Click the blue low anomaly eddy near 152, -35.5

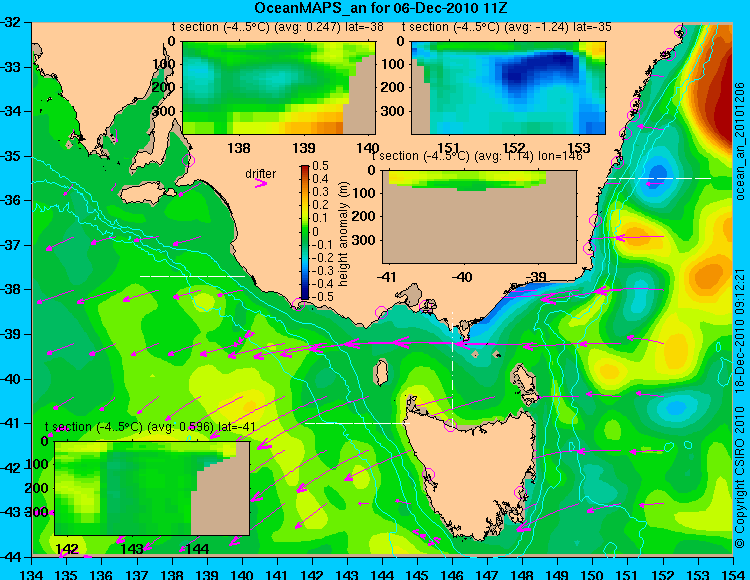click(658, 175)
